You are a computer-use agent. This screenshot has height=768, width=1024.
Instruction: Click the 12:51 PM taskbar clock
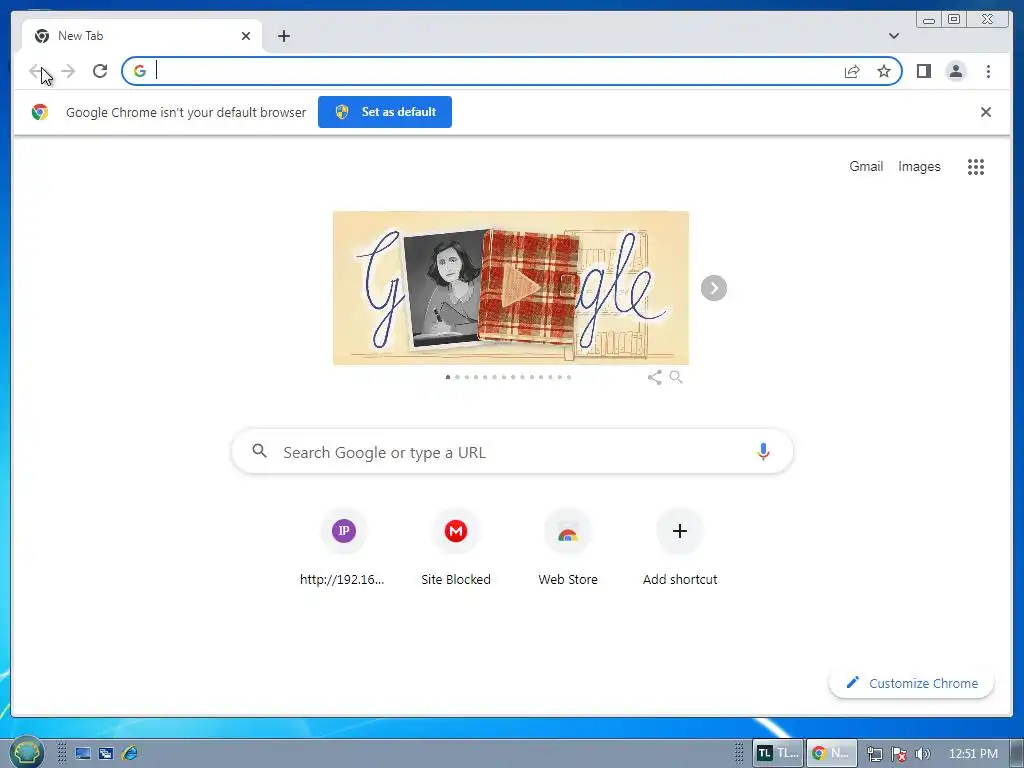(x=973, y=754)
